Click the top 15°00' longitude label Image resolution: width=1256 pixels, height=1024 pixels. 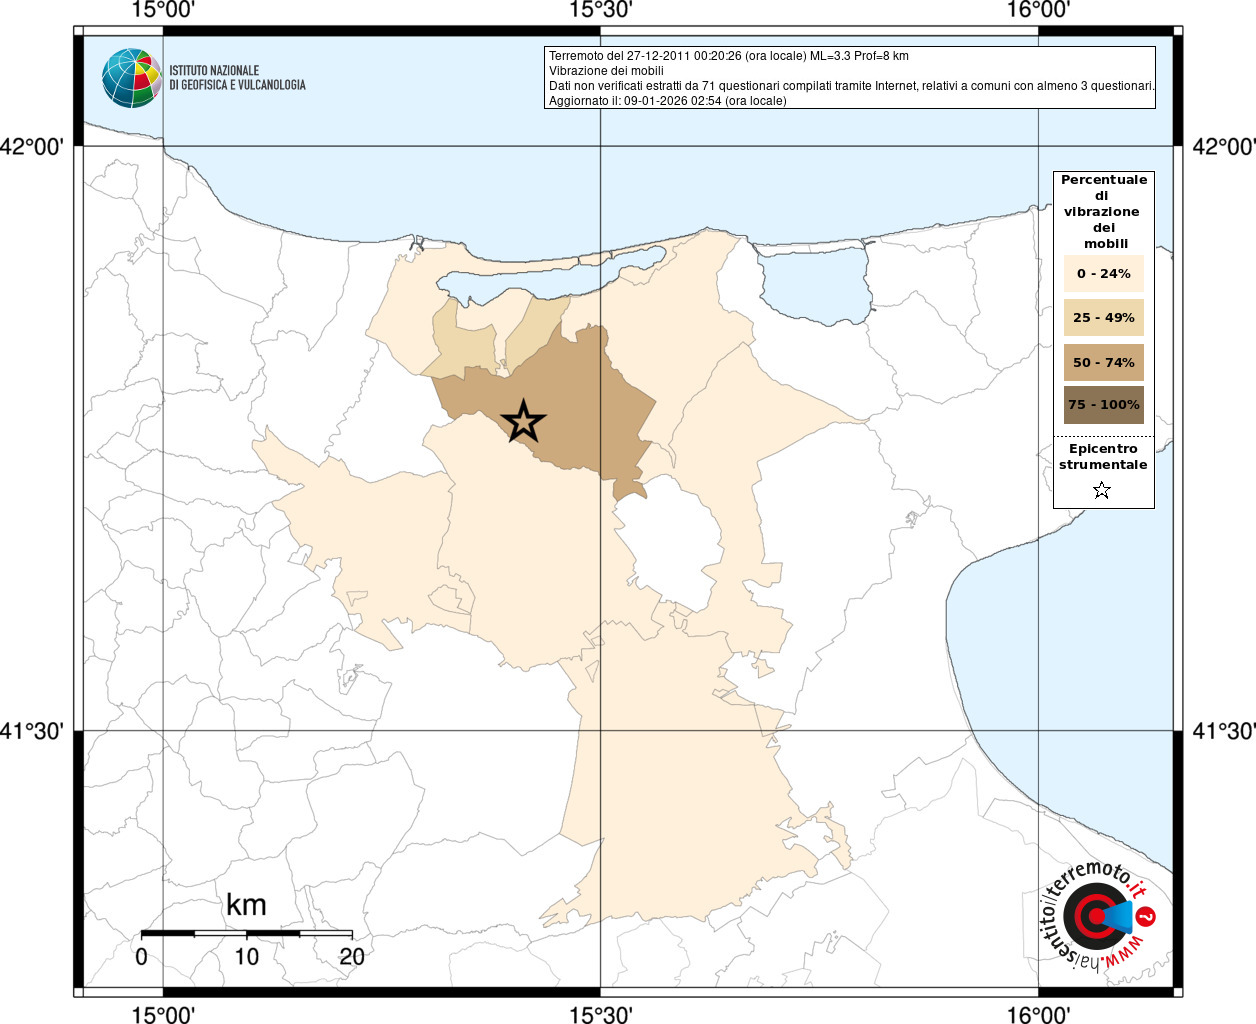[x=163, y=10]
